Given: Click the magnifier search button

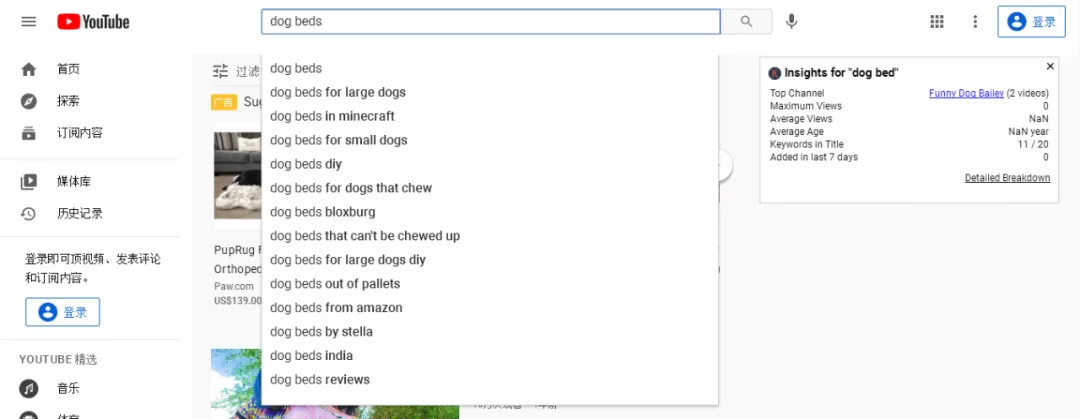Looking at the screenshot, I should click(746, 22).
